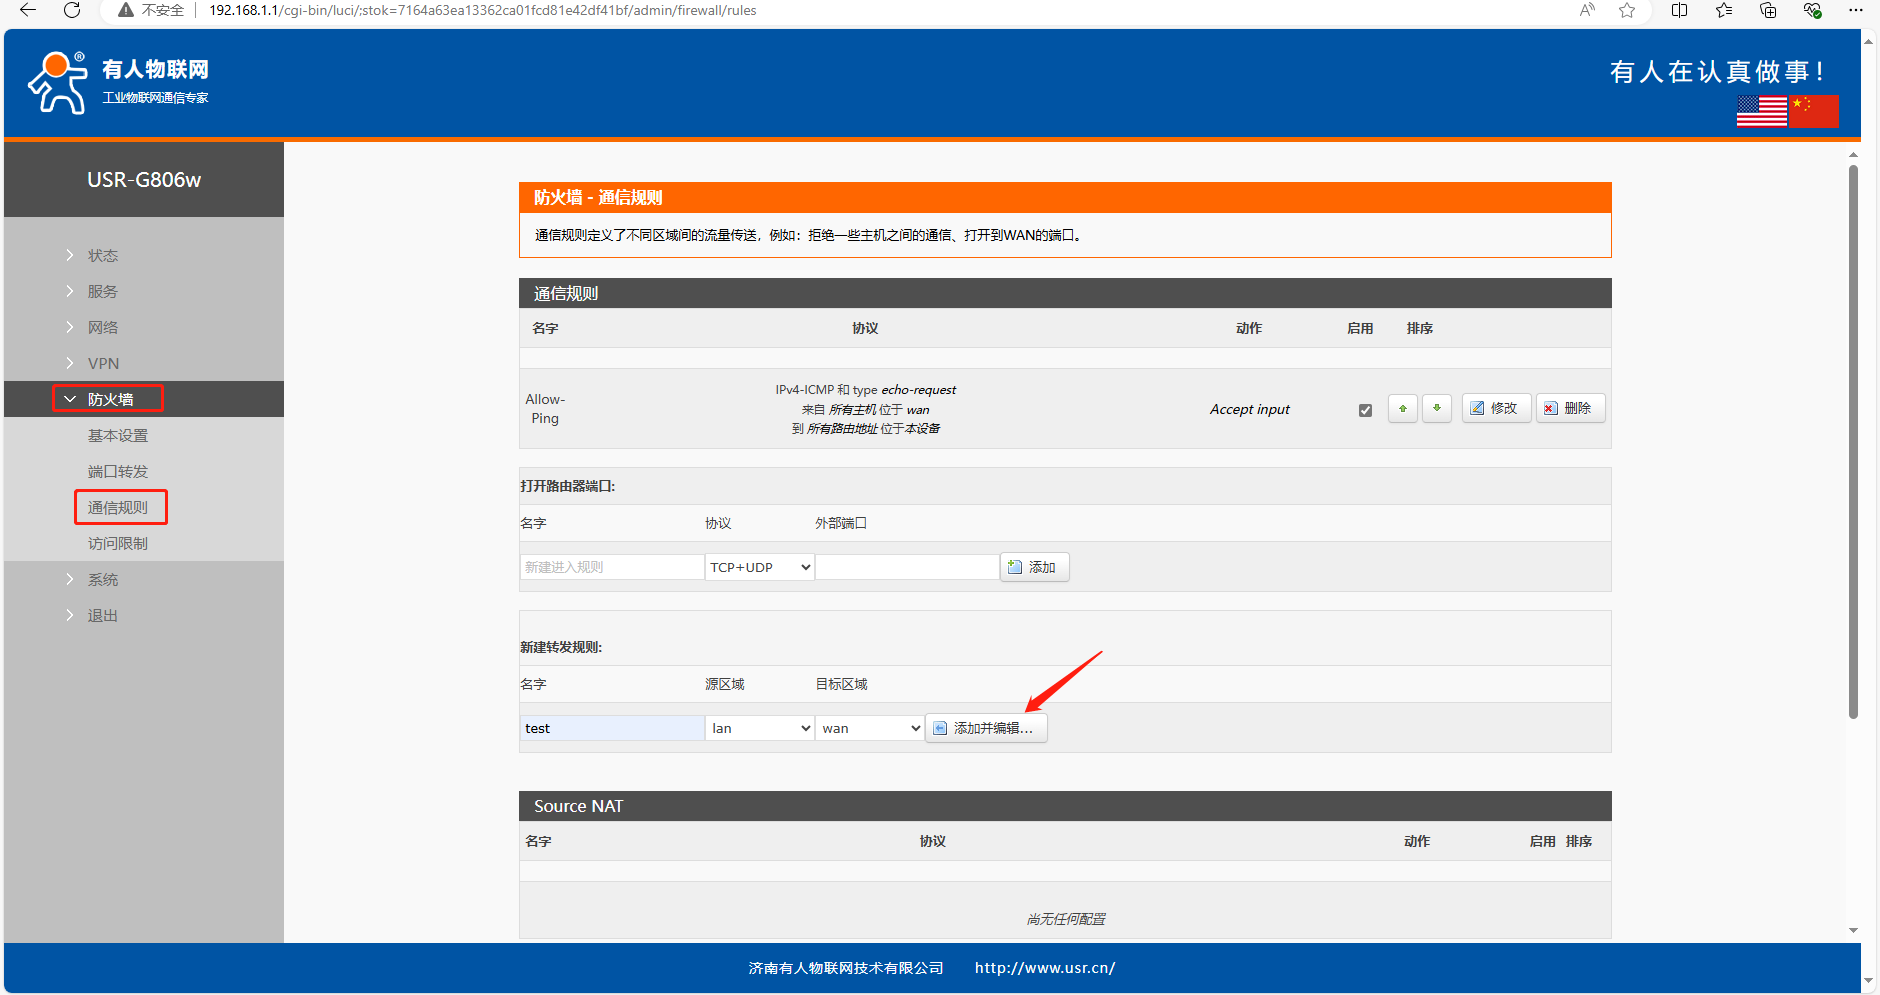Viewport: 1880px width, 995px height.
Task: Switch language using the China flag
Action: pyautogui.click(x=1814, y=111)
